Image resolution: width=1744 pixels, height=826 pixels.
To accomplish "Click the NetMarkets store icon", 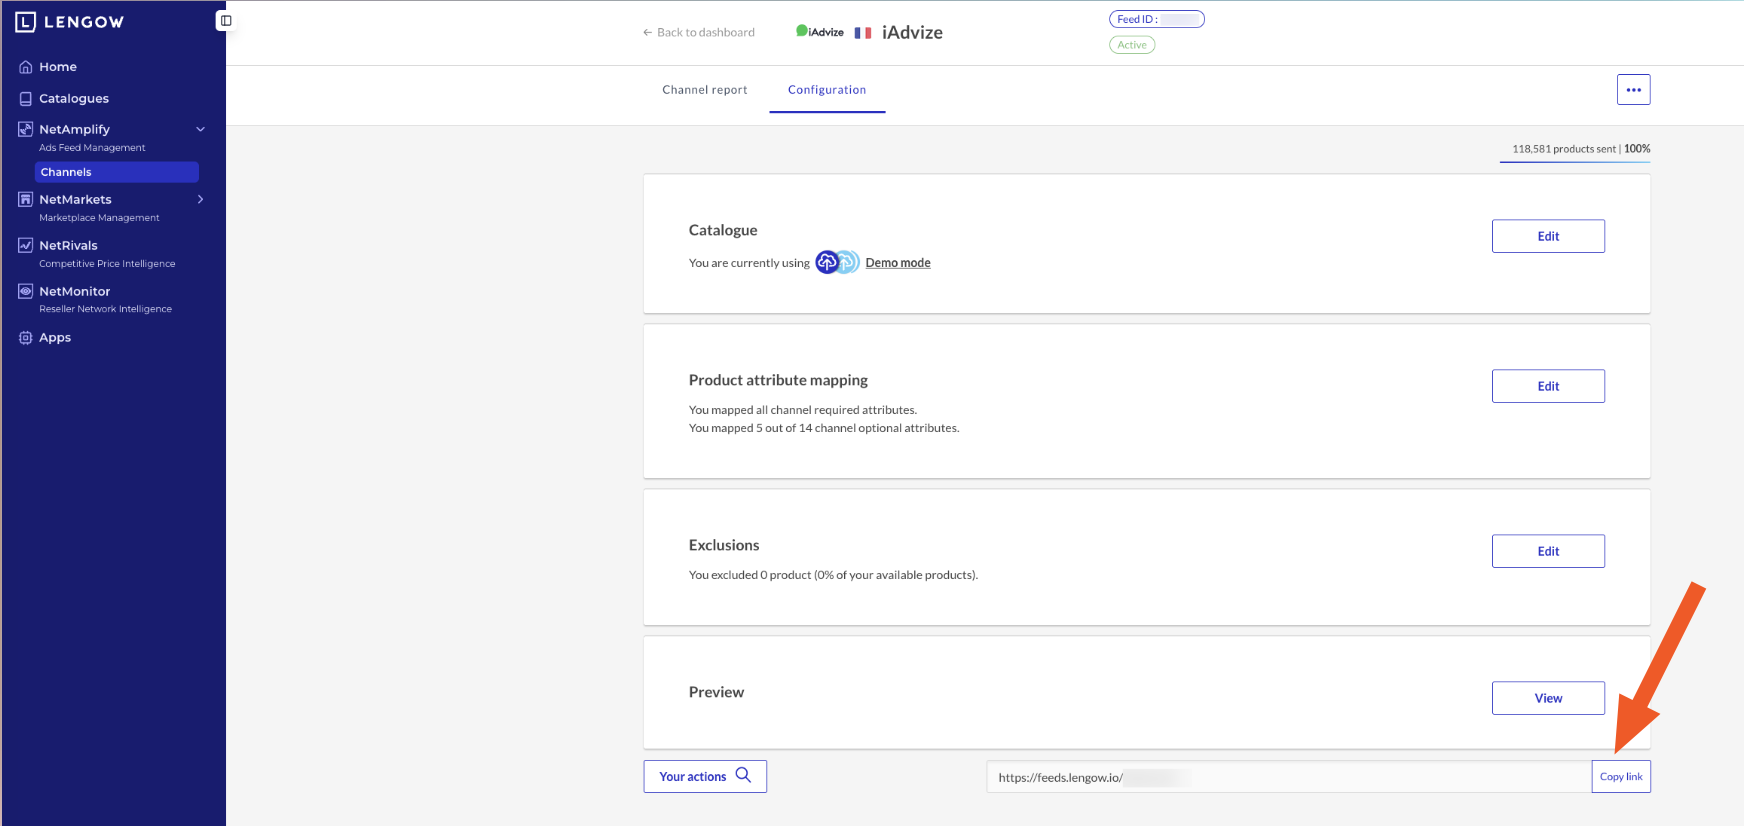I will (26, 200).
